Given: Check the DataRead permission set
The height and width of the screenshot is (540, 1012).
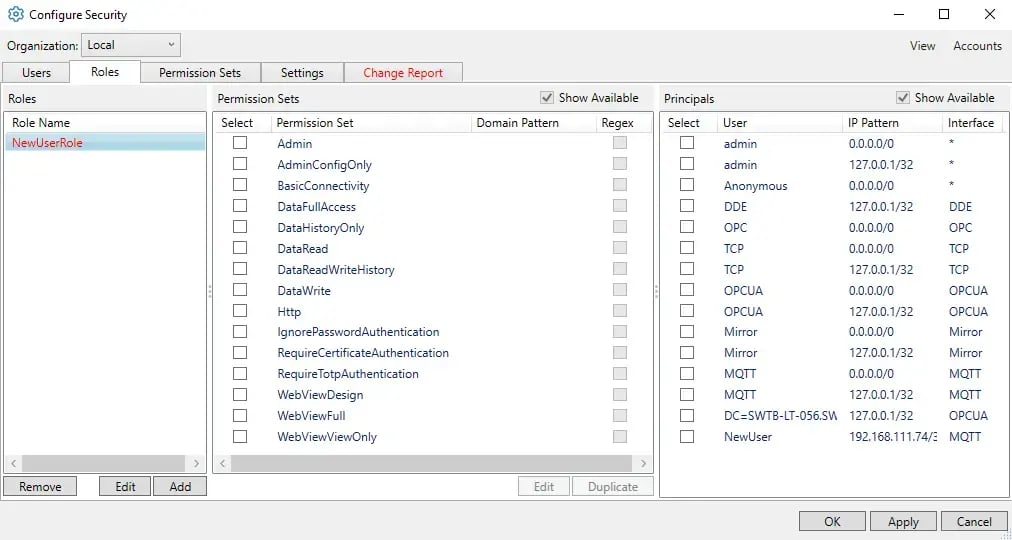Looking at the screenshot, I should pyautogui.click(x=240, y=248).
